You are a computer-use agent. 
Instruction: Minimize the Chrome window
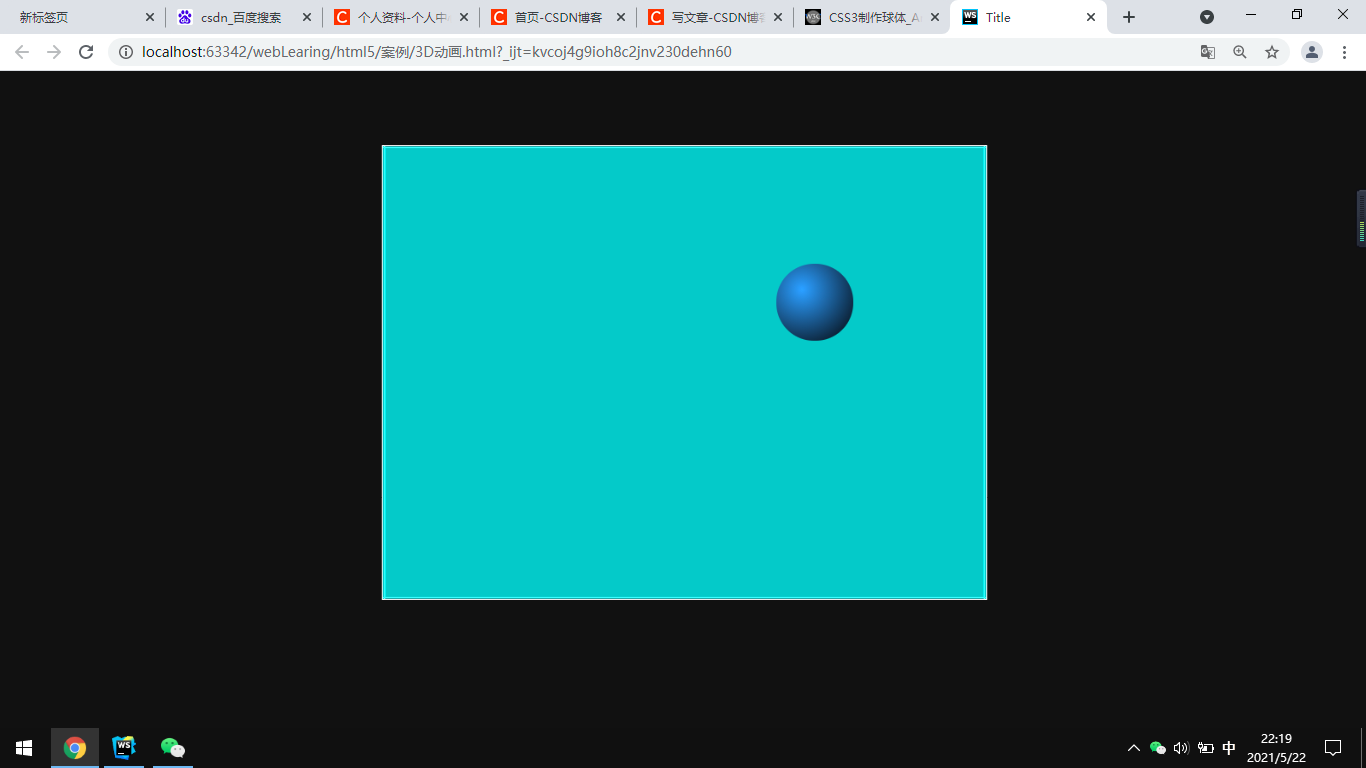(1251, 14)
